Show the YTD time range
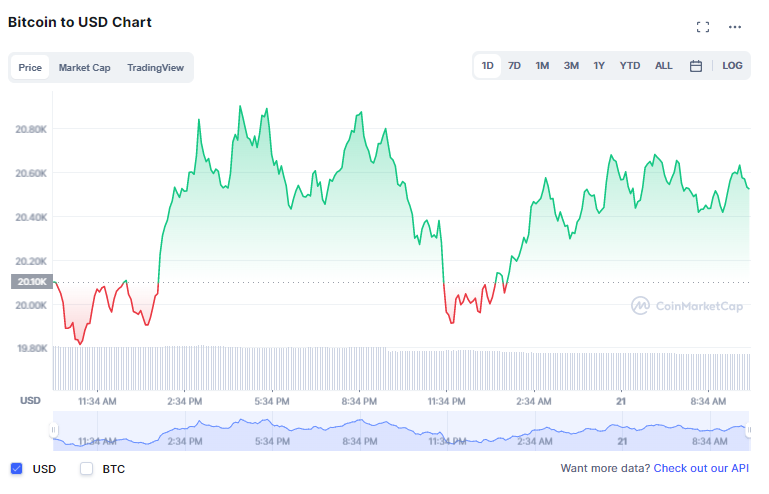The image size is (769, 494). click(x=630, y=66)
